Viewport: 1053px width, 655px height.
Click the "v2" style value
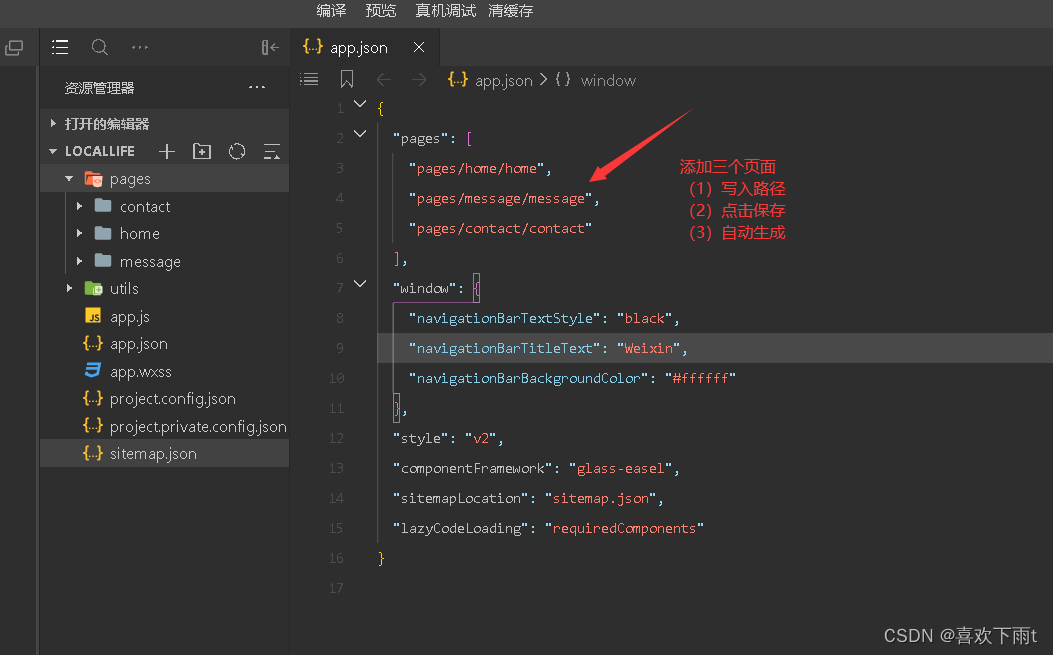(x=481, y=439)
